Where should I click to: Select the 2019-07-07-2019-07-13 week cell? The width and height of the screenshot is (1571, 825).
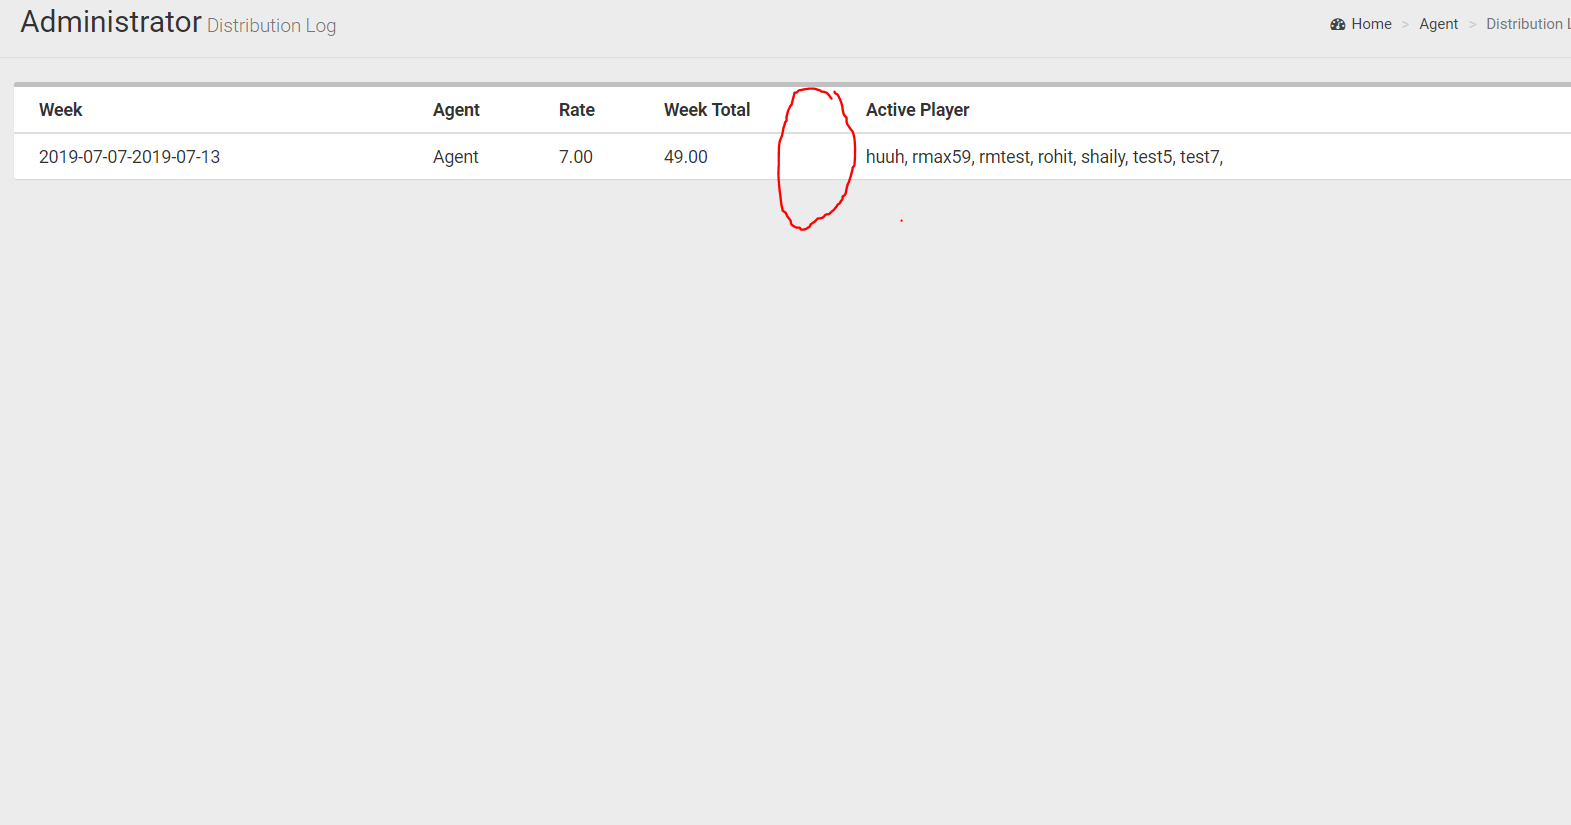[x=129, y=157]
